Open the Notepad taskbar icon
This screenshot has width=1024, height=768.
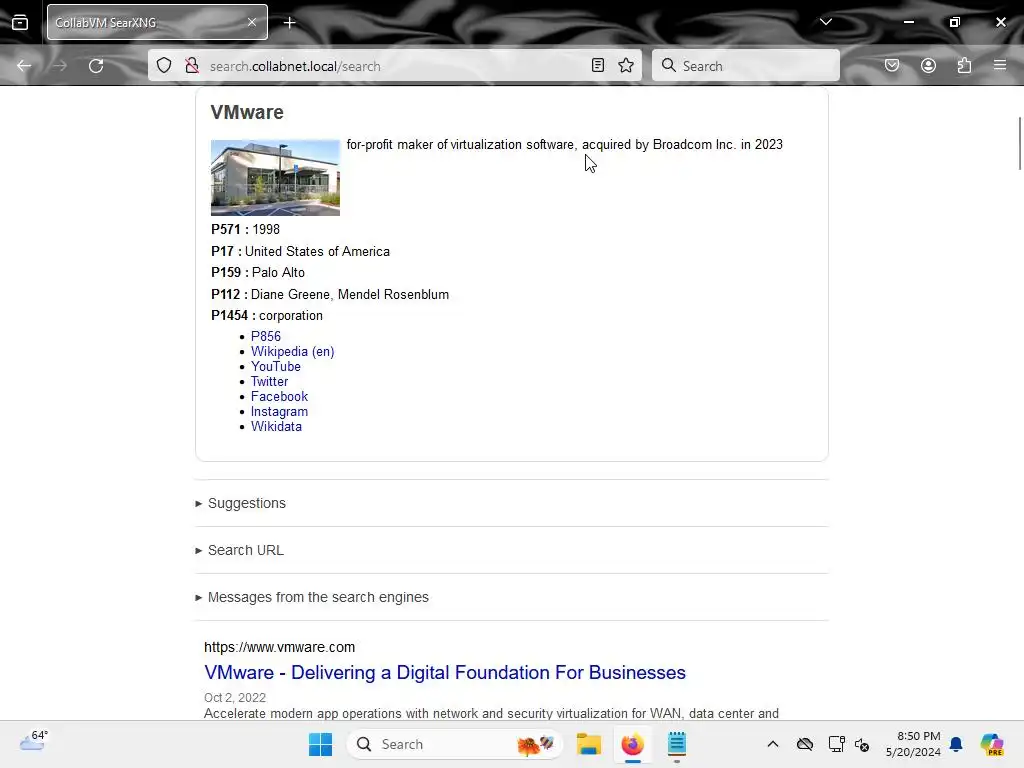click(677, 744)
